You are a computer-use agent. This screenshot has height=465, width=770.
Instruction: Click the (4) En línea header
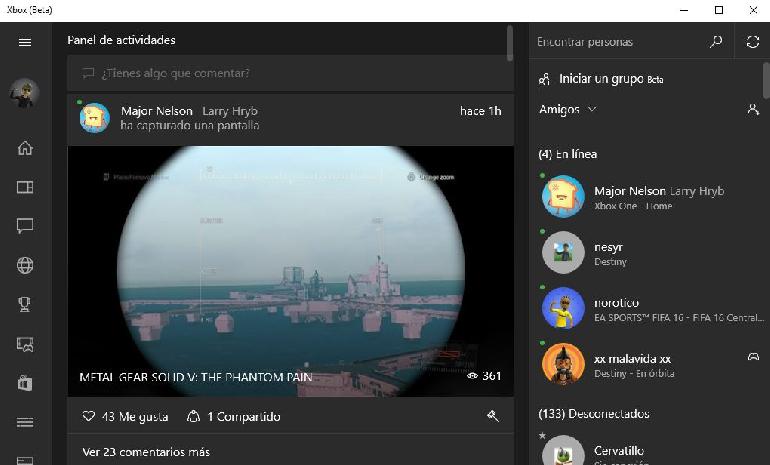568,154
